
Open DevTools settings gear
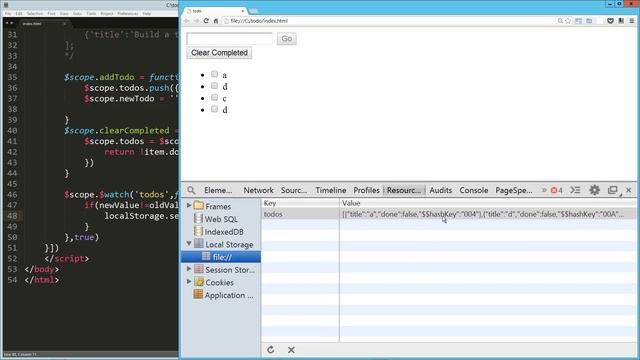click(x=594, y=190)
